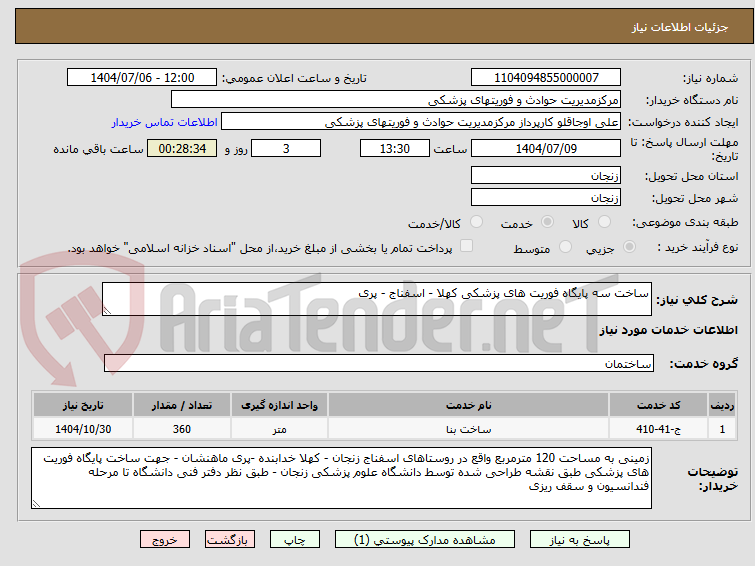
Task: Select the کالا radio button
Action: [x=604, y=222]
